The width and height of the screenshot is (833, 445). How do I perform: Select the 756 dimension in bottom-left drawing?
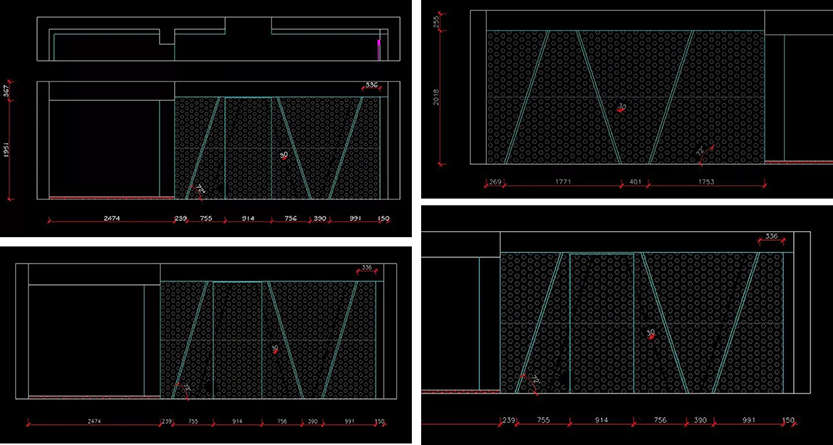coord(286,423)
